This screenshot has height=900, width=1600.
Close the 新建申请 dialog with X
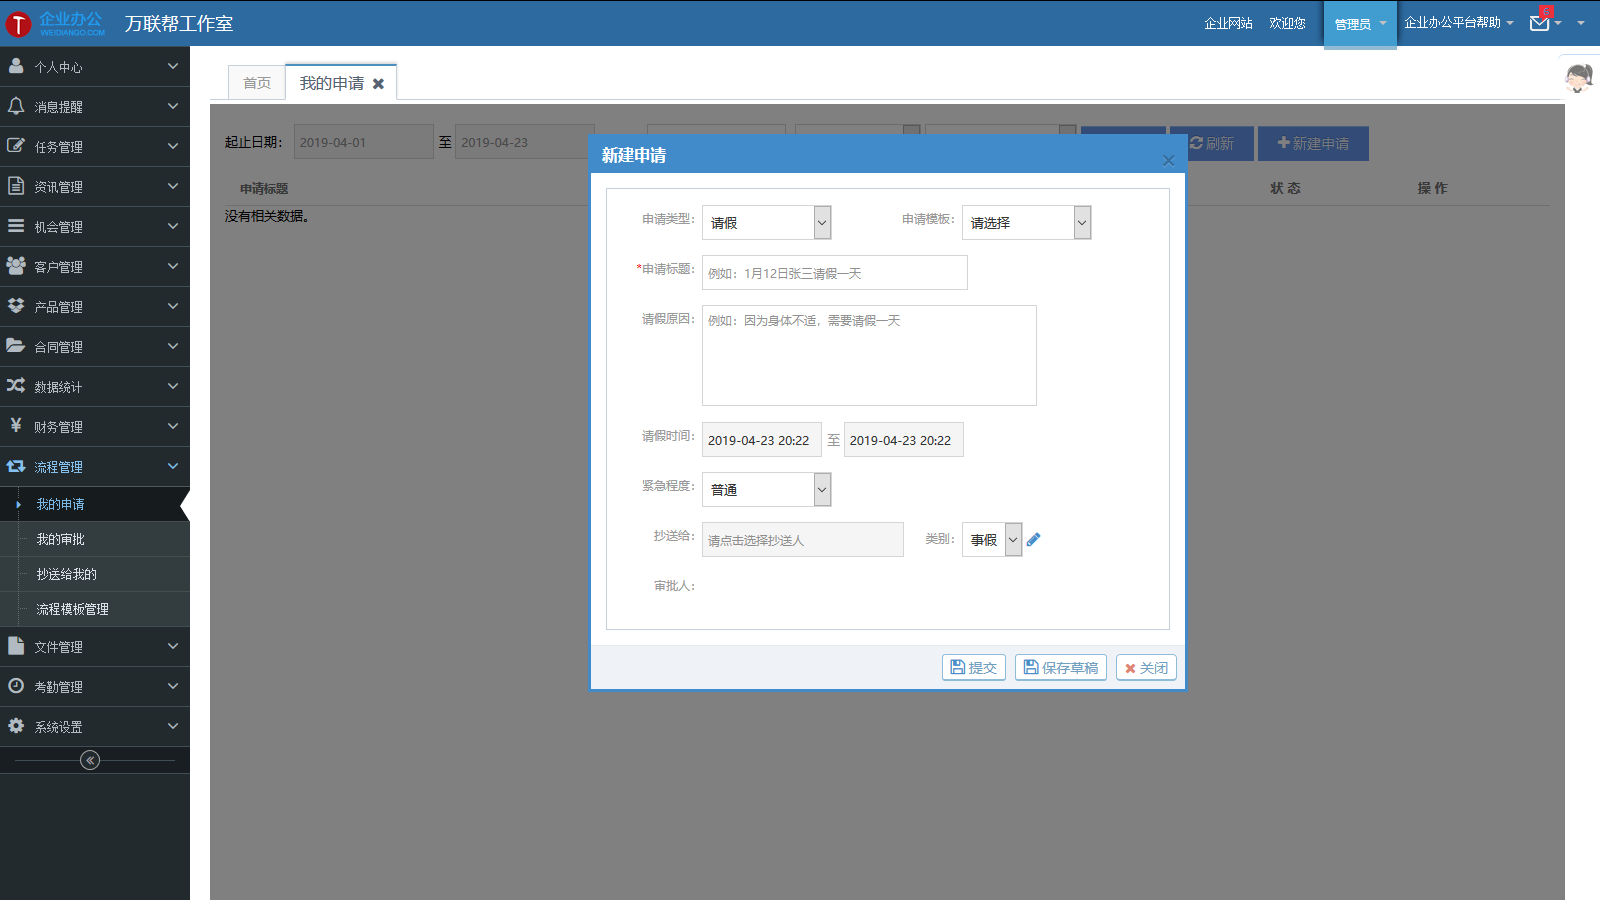1168,160
